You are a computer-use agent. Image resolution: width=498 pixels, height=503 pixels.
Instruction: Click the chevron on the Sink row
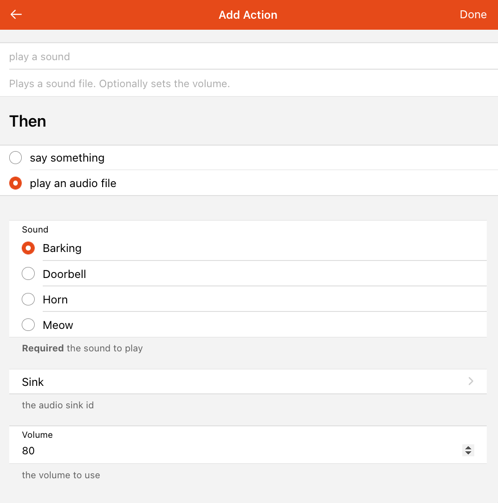(471, 381)
